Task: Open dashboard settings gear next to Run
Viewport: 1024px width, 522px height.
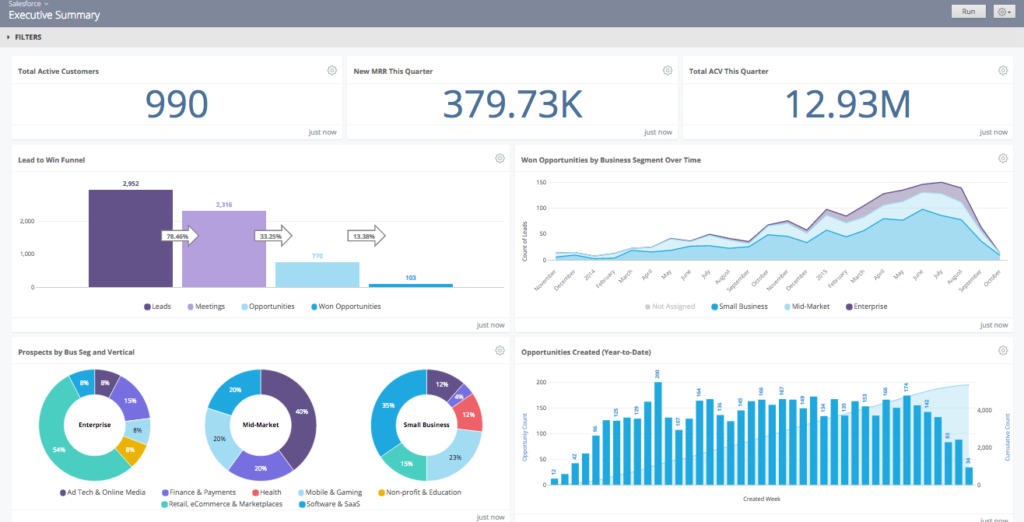Action: click(x=1003, y=12)
